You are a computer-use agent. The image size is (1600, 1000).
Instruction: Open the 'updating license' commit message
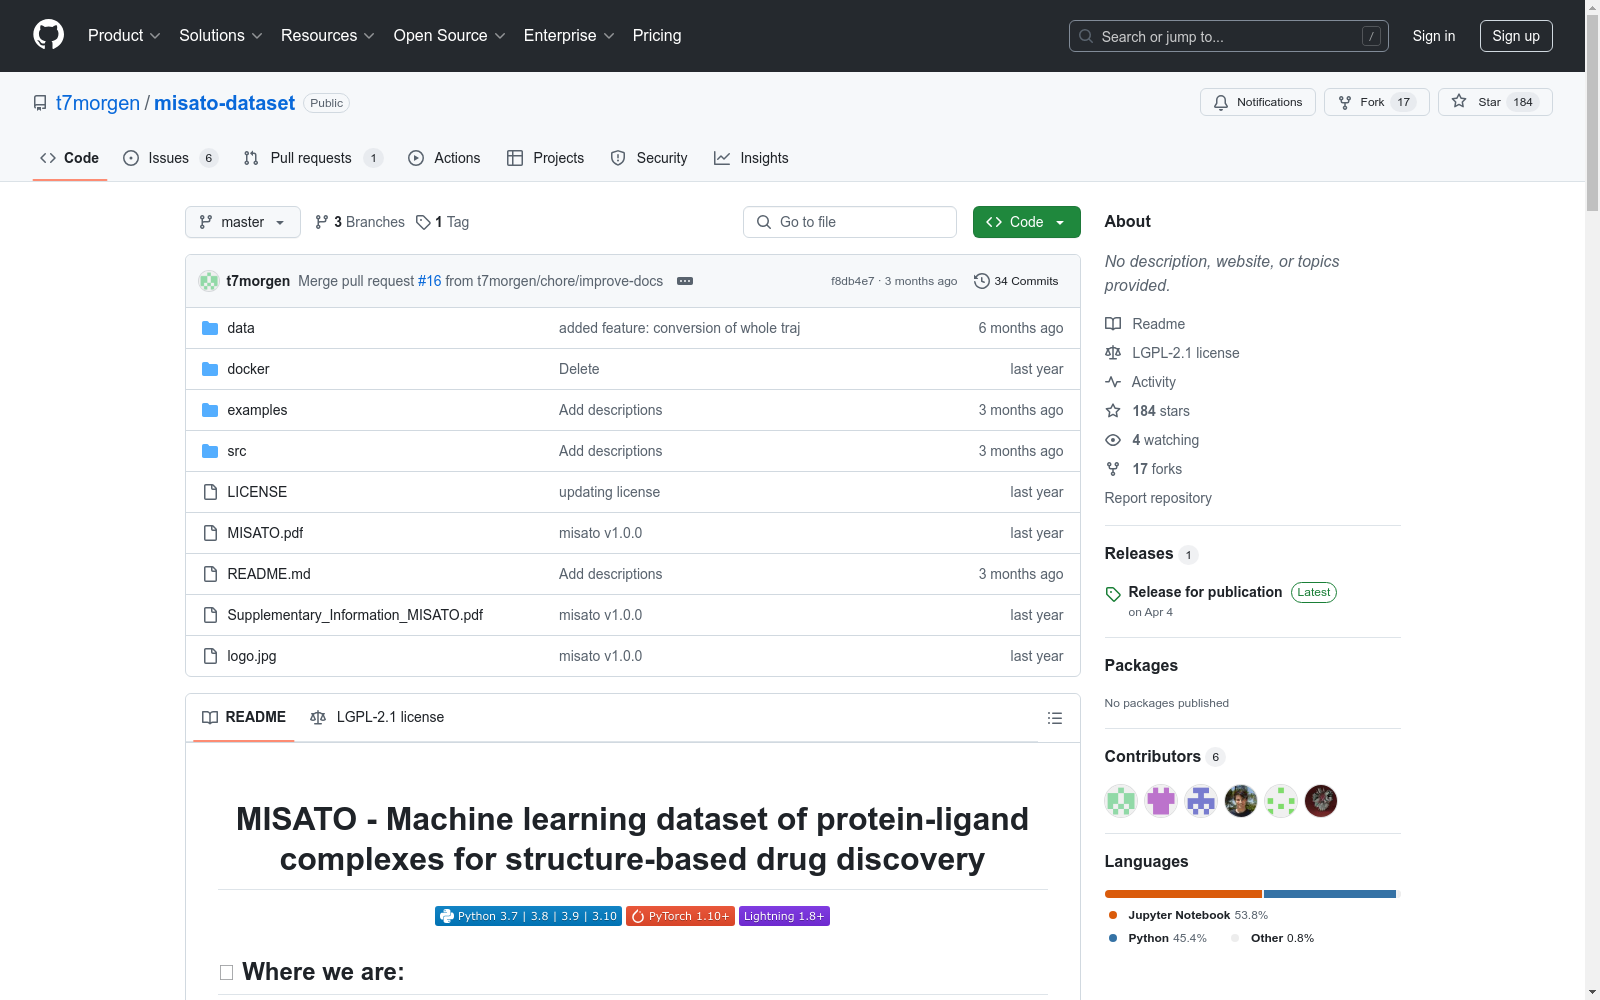(x=609, y=492)
